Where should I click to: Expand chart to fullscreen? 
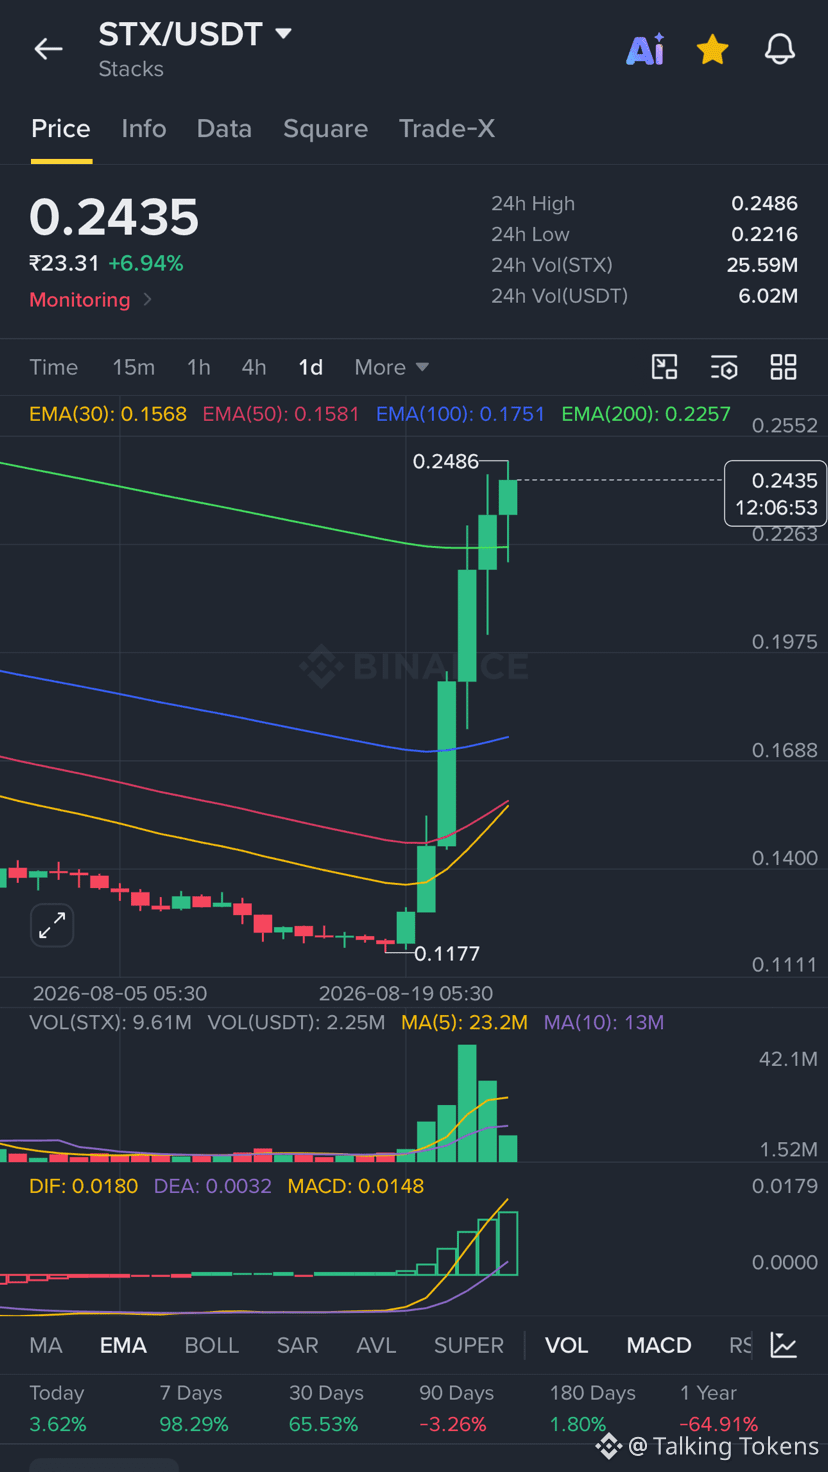click(x=52, y=925)
